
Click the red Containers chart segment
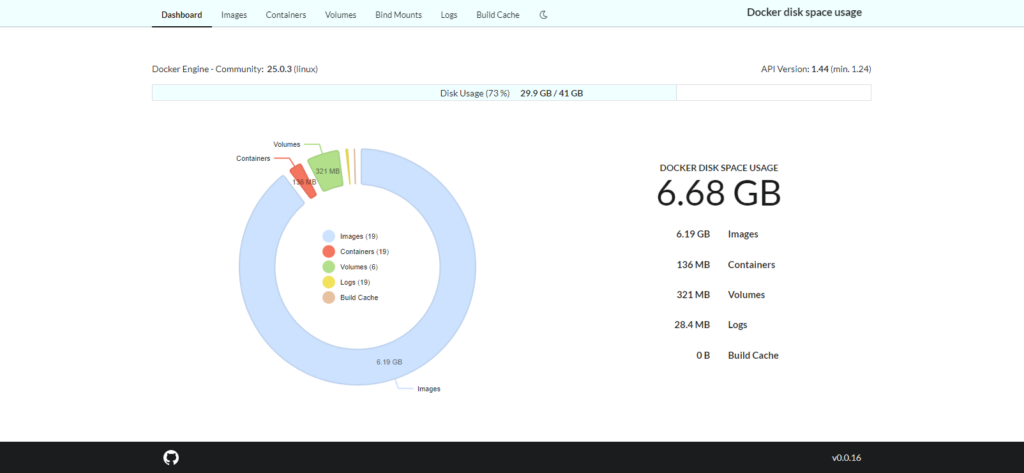tap(303, 181)
